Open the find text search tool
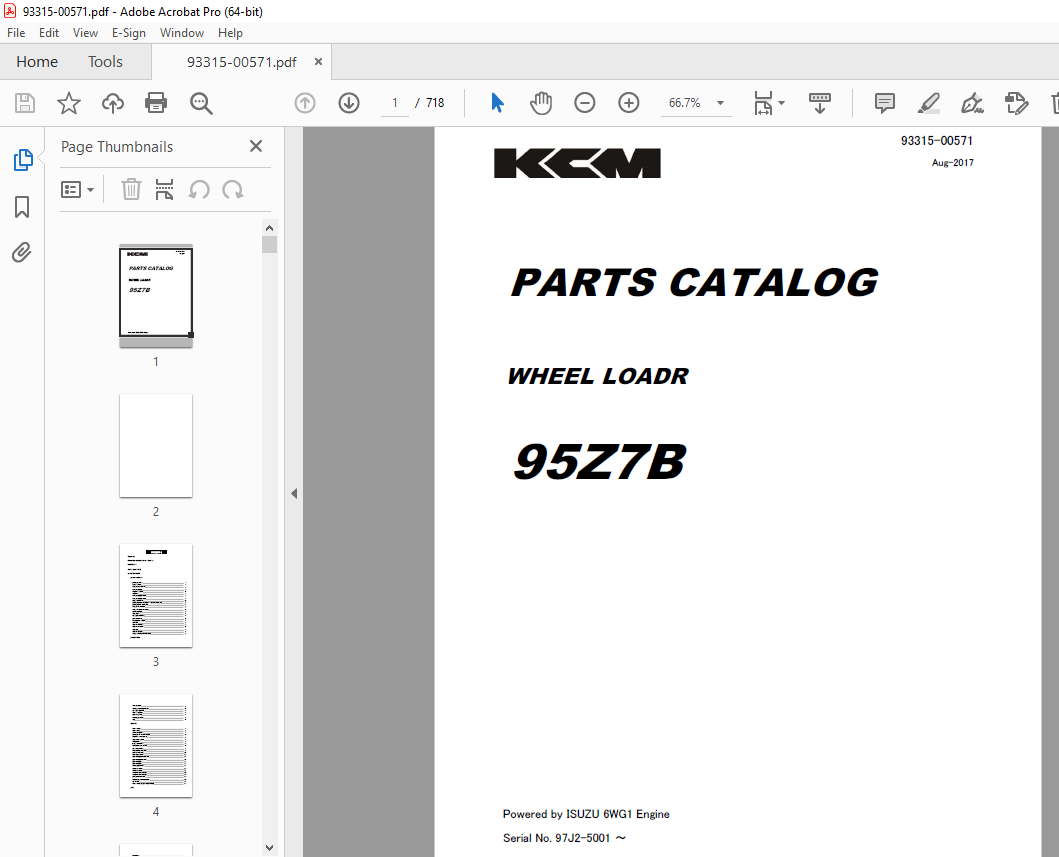This screenshot has width=1059, height=857. pyautogui.click(x=201, y=103)
